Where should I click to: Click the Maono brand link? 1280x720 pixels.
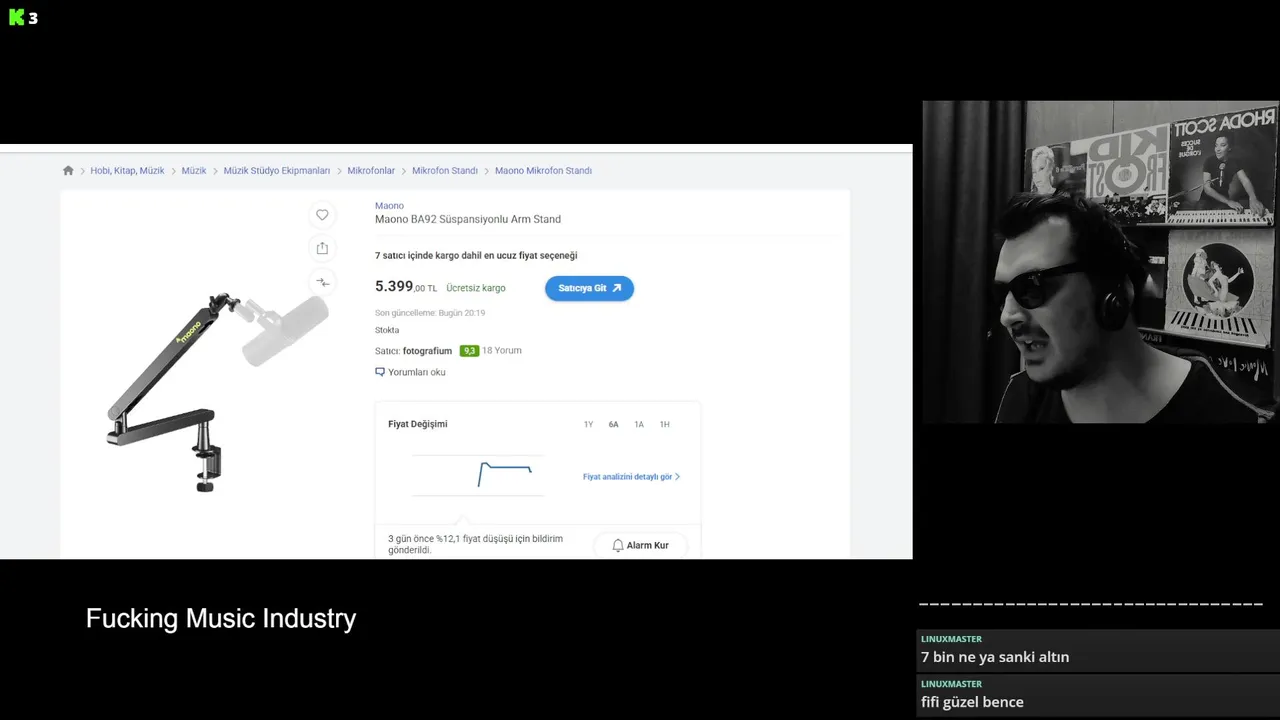coord(389,206)
